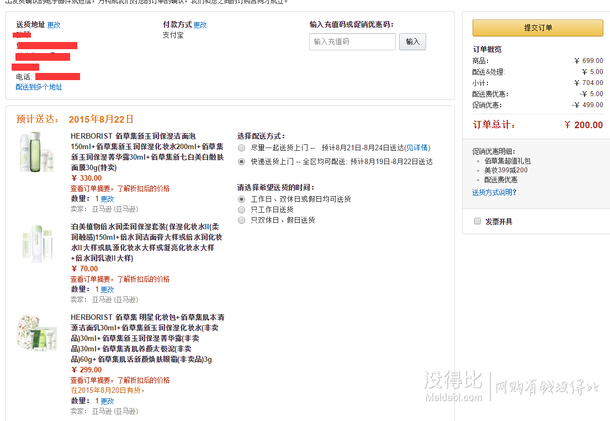Click the 佰草集超值礼包 promotion entry
Viewport: 610px width, 421px height.
[507, 161]
